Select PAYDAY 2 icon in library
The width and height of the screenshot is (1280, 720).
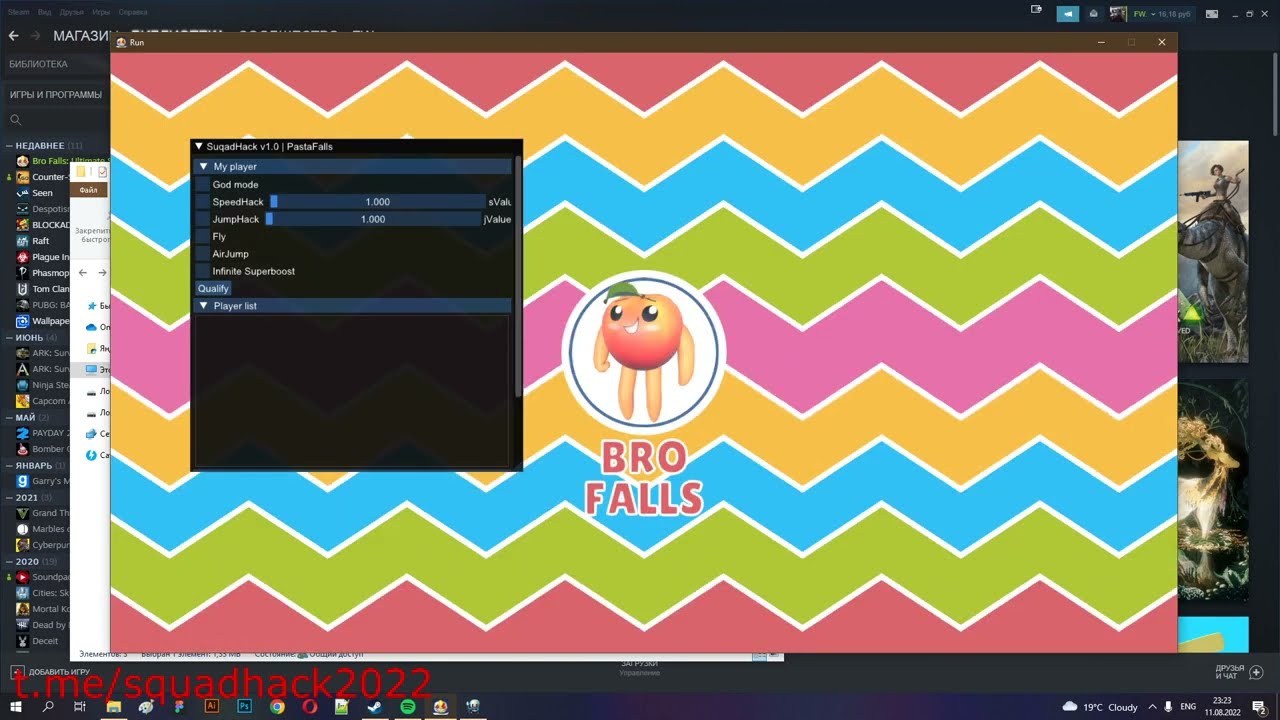click(23, 433)
